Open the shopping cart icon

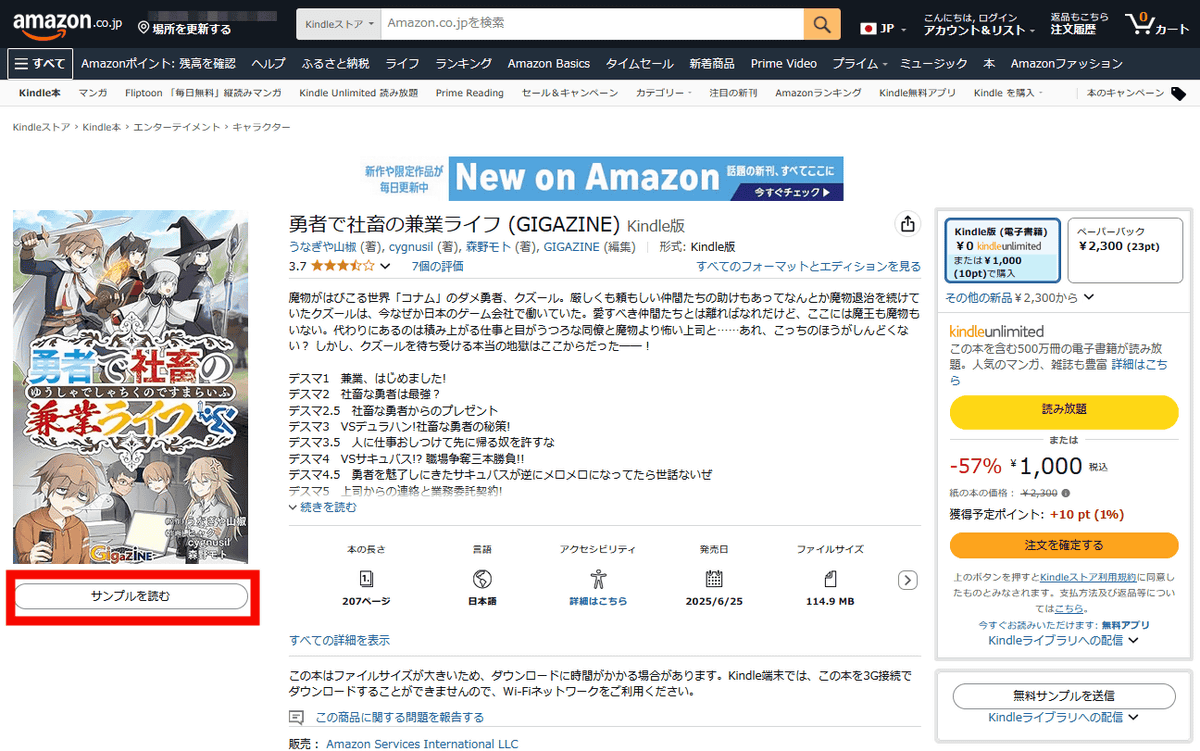(1155, 24)
